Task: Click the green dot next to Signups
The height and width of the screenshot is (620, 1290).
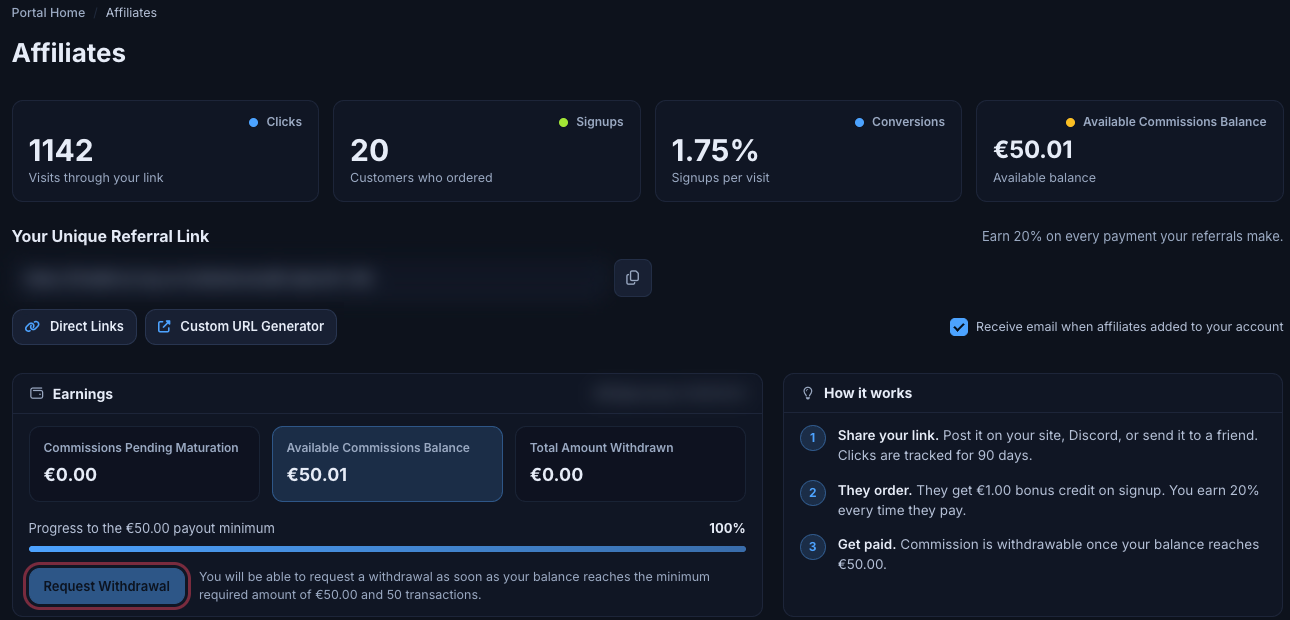Action: click(564, 122)
